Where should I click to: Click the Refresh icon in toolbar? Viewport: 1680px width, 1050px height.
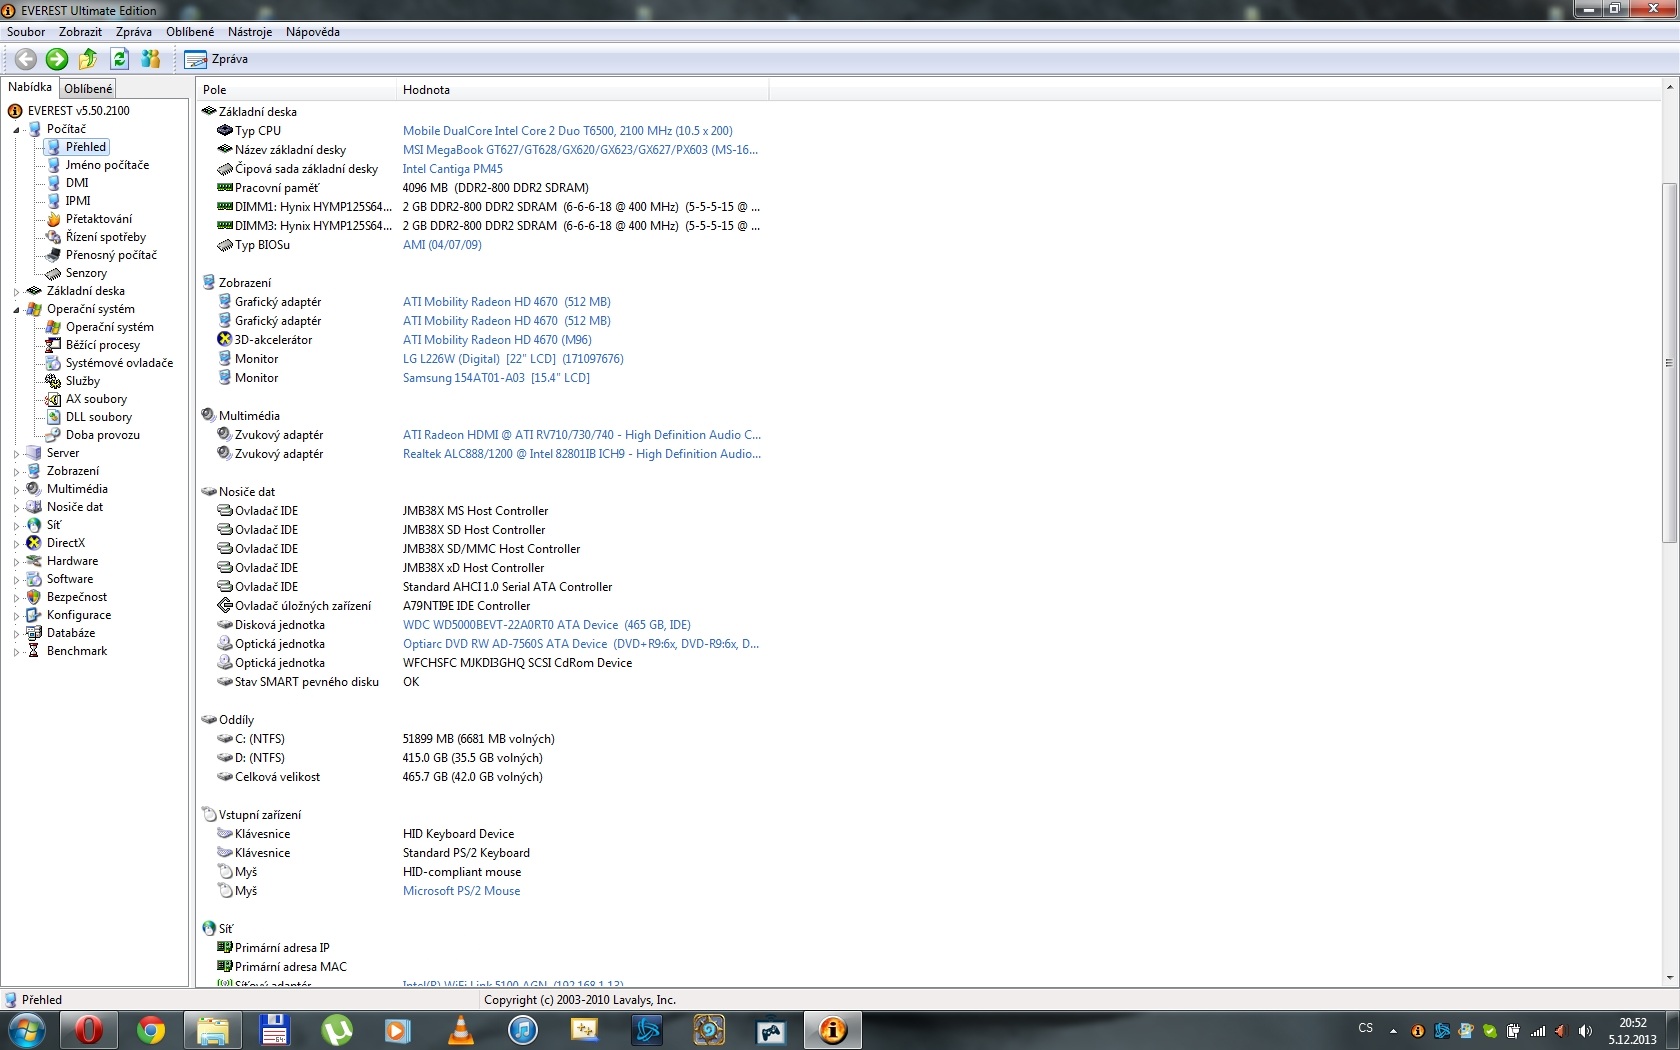(x=119, y=59)
